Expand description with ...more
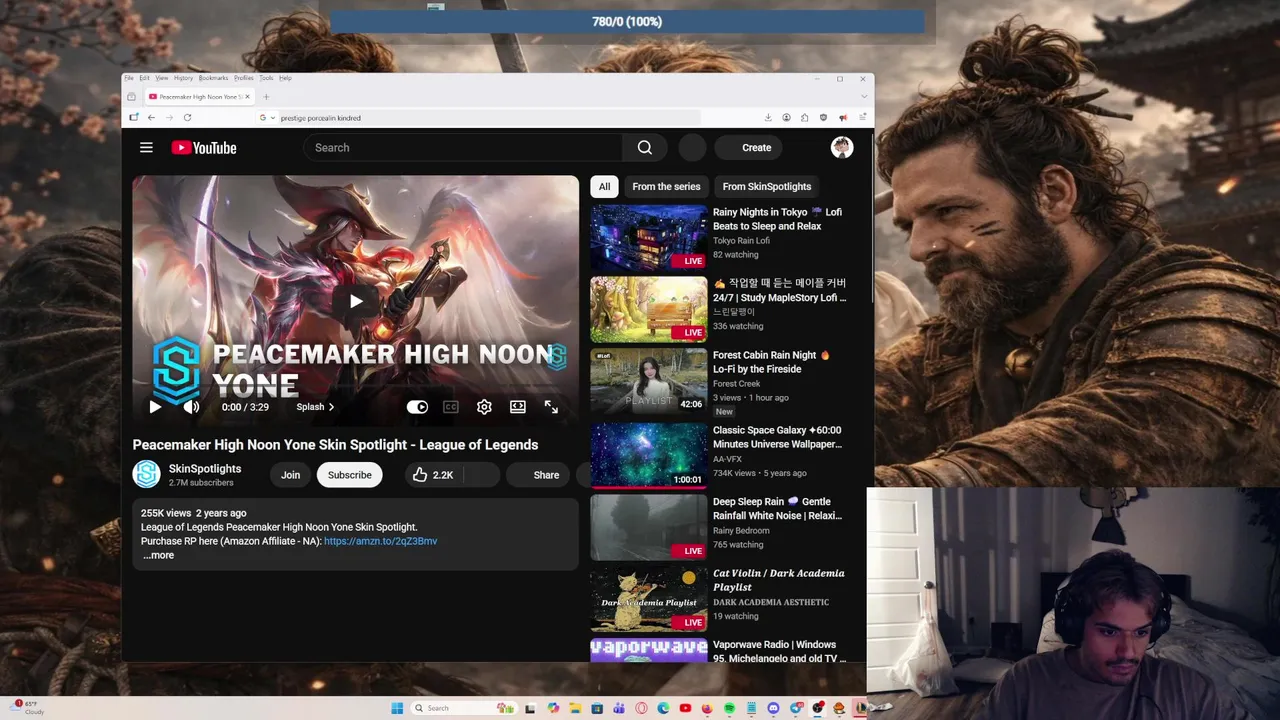 (x=158, y=555)
